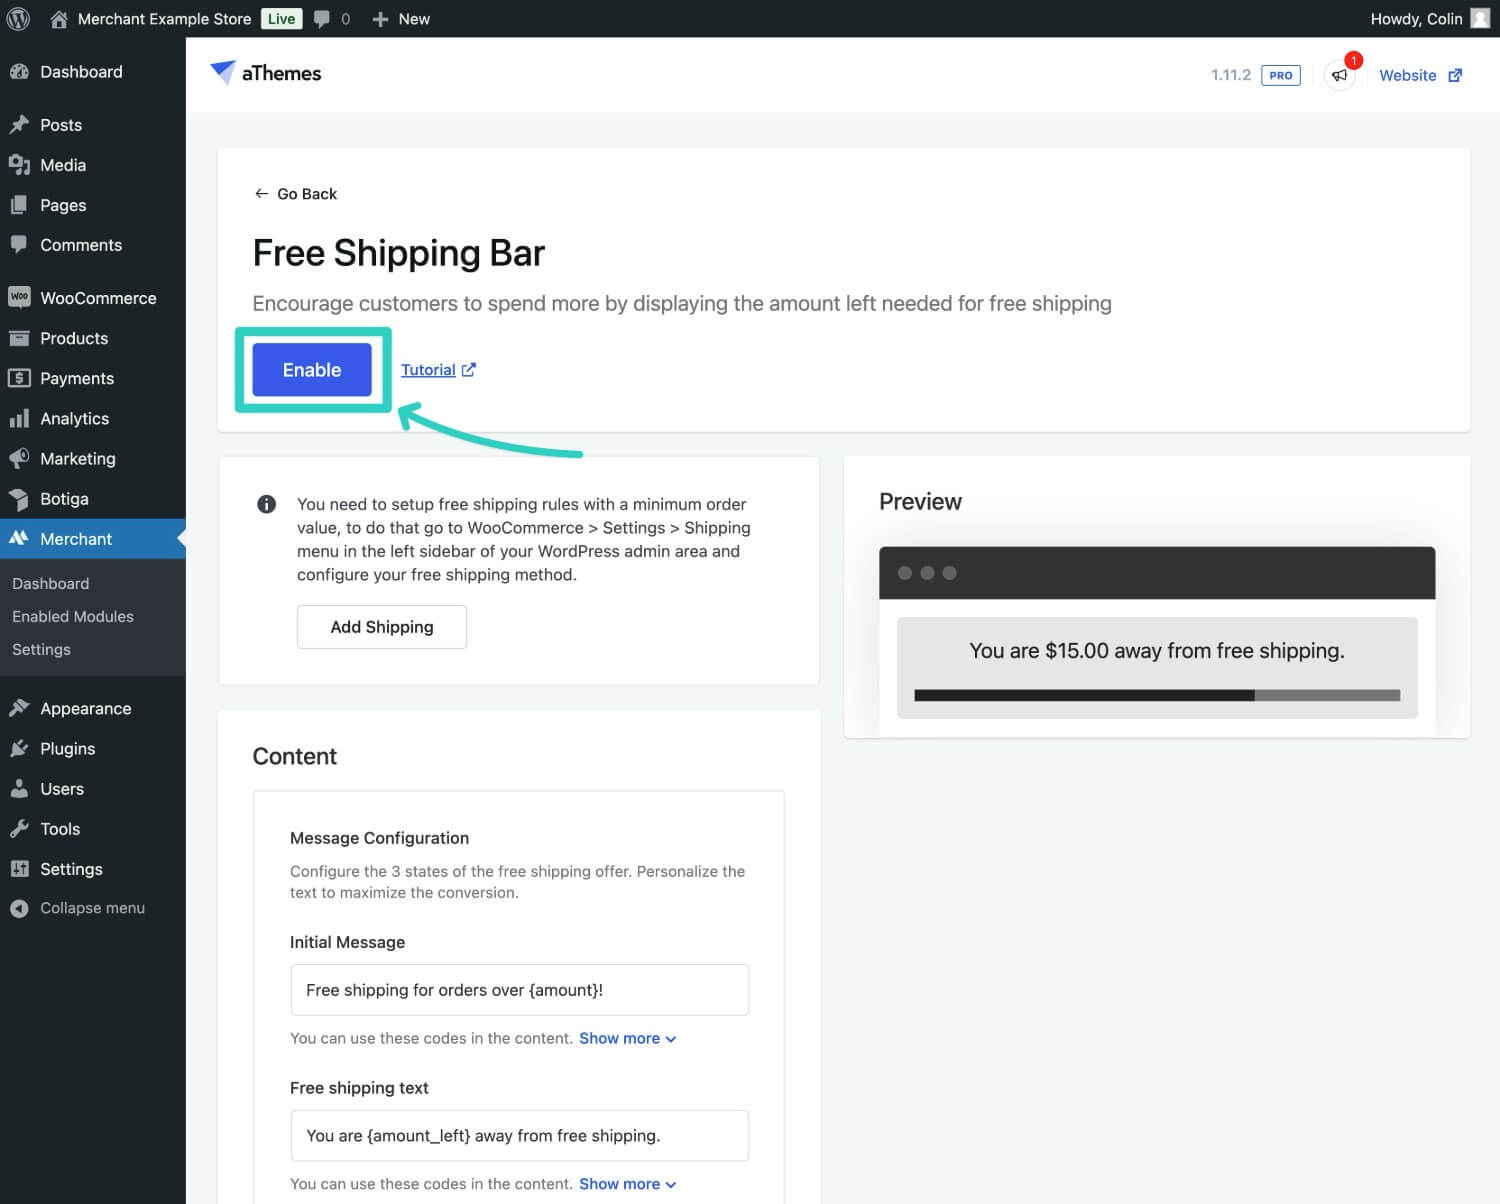Click the Comments speech bubble sidebar icon
This screenshot has width=1500, height=1204.
(x=19, y=244)
